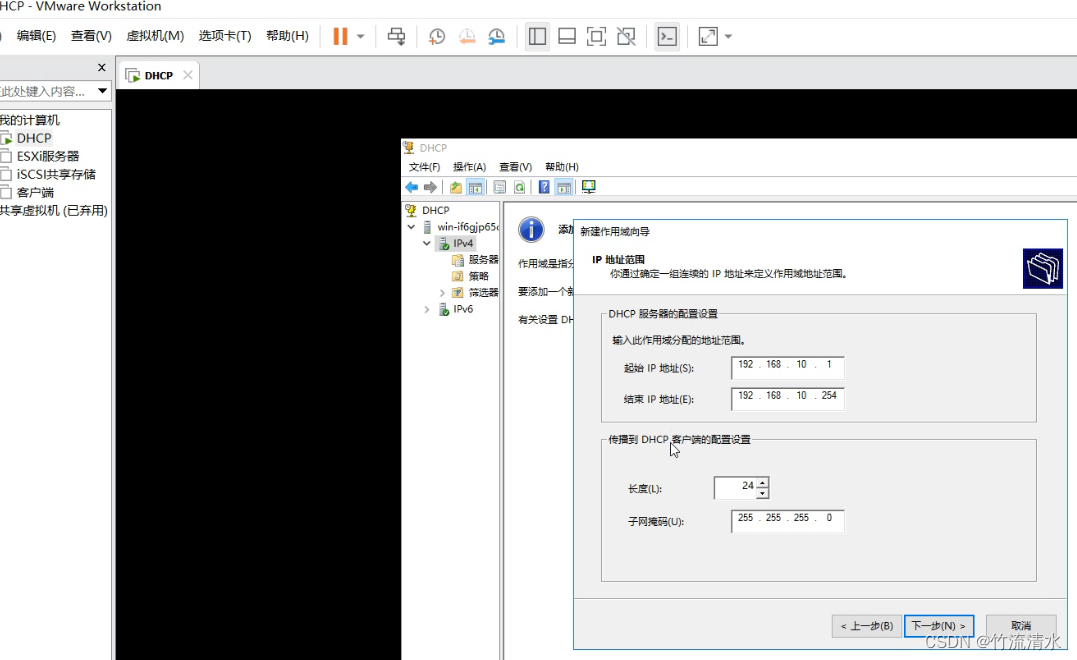Select the 筛选器 tree node

pos(483,293)
